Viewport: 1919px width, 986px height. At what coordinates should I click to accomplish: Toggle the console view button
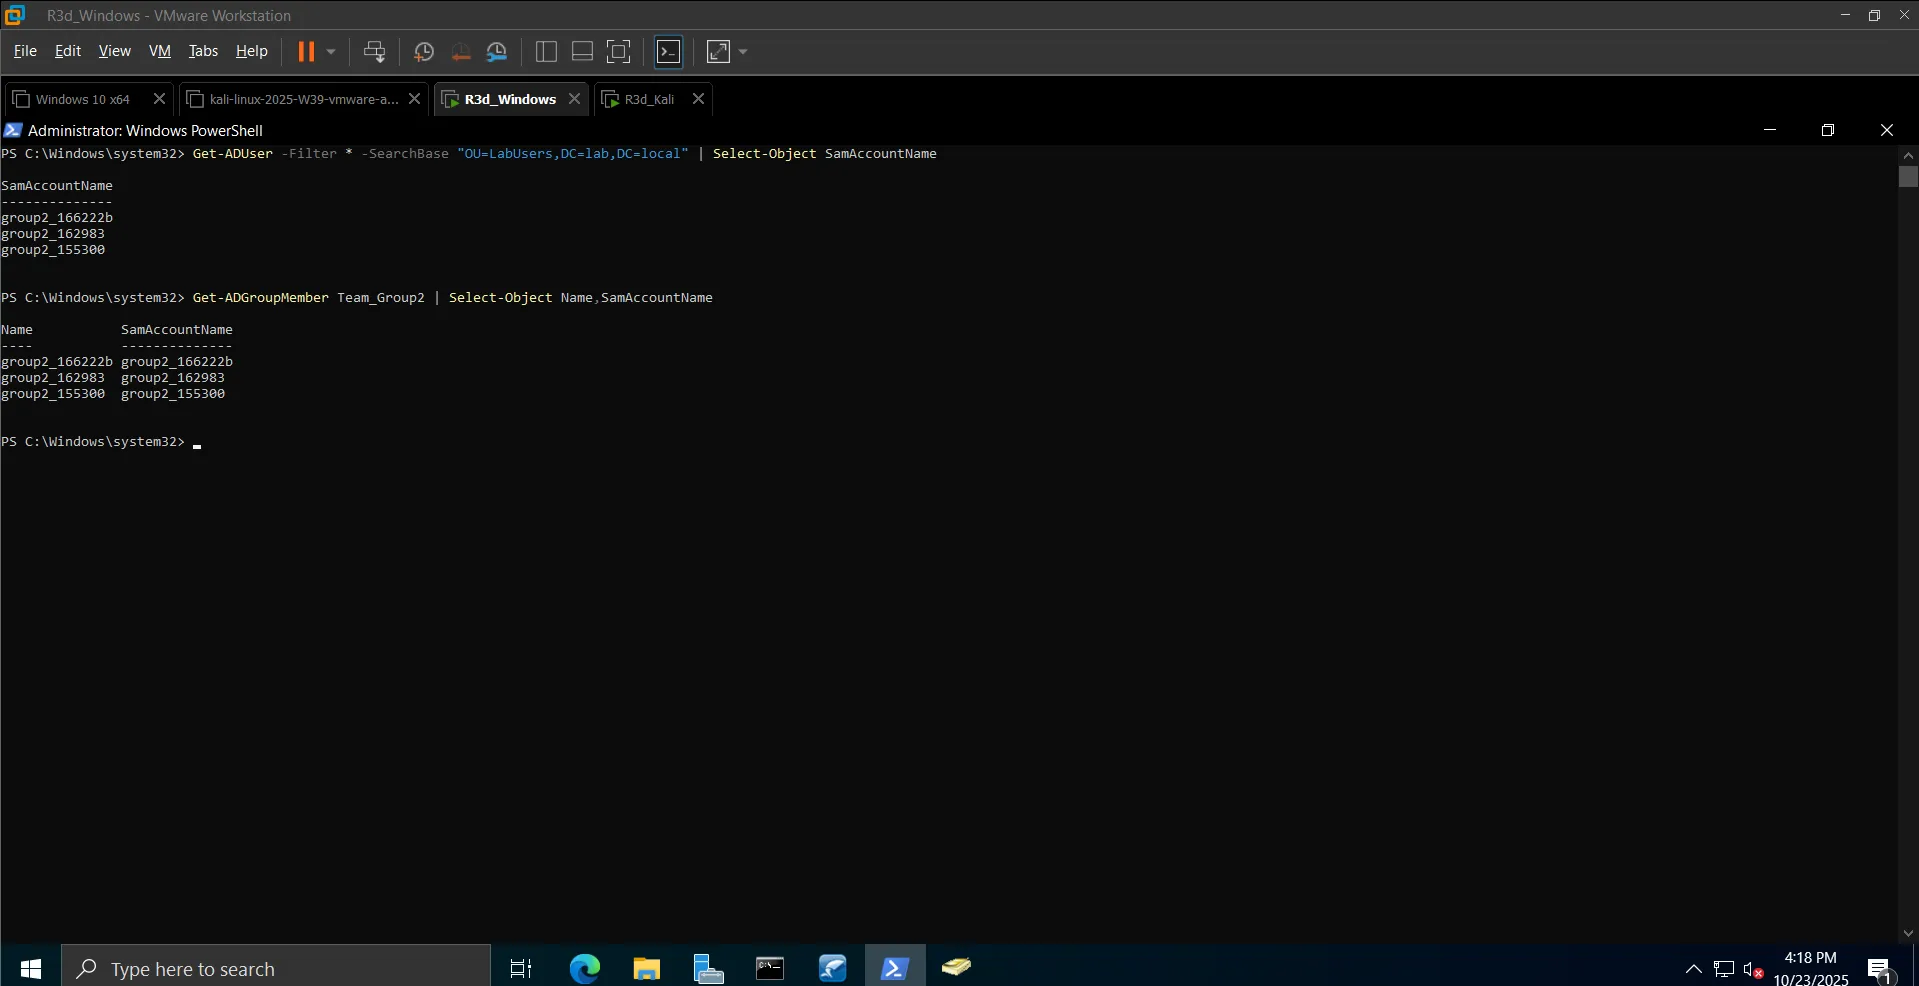coord(668,52)
